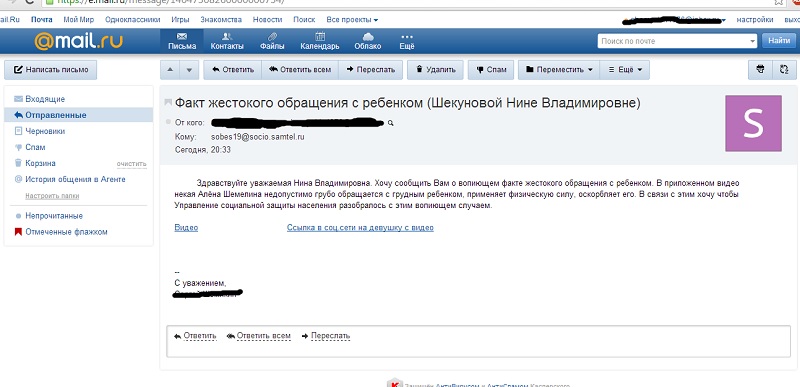
Task: Click the bottom Переслать link
Action: [331, 336]
